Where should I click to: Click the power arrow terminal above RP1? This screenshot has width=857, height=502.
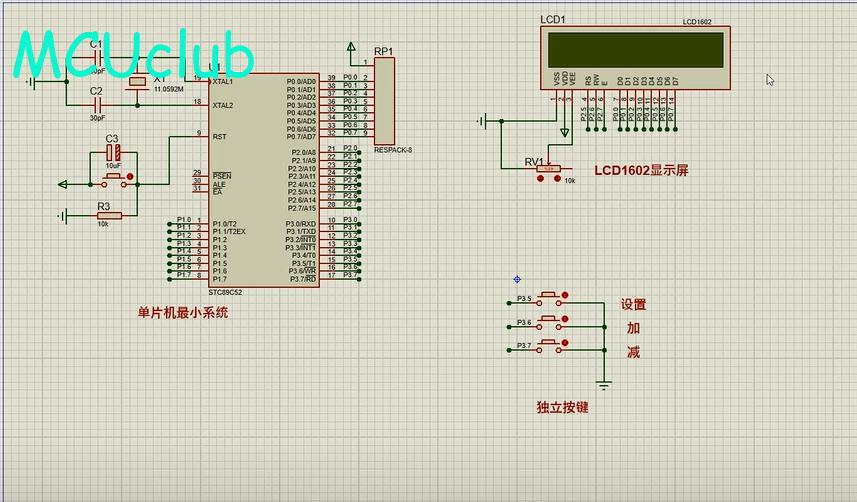coord(351,46)
